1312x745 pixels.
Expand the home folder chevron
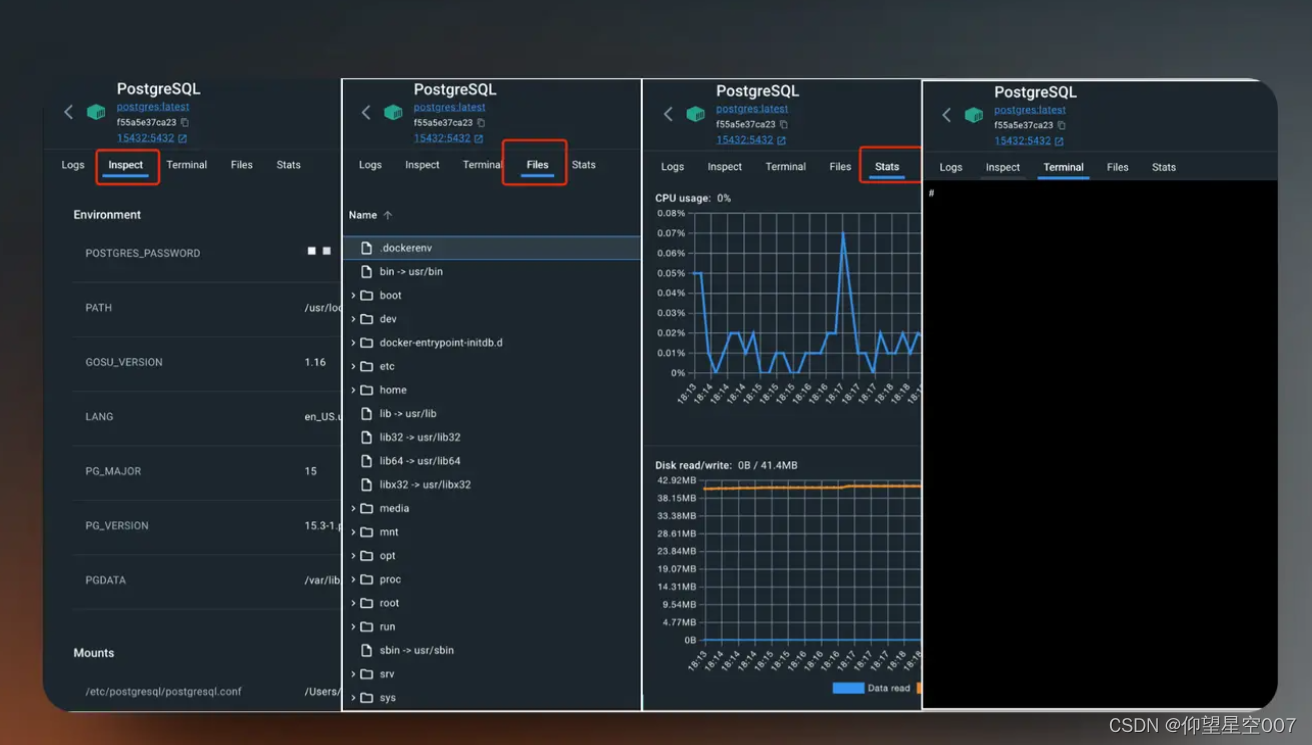click(x=353, y=390)
